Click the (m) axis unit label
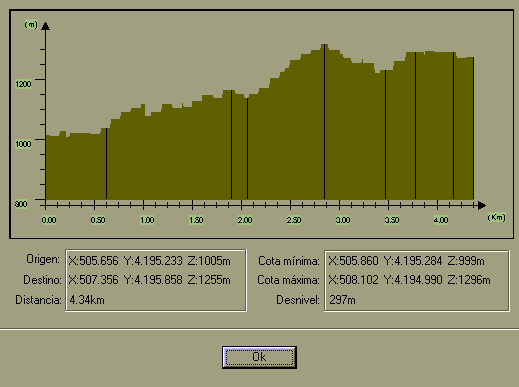519x387 pixels. tap(31, 24)
